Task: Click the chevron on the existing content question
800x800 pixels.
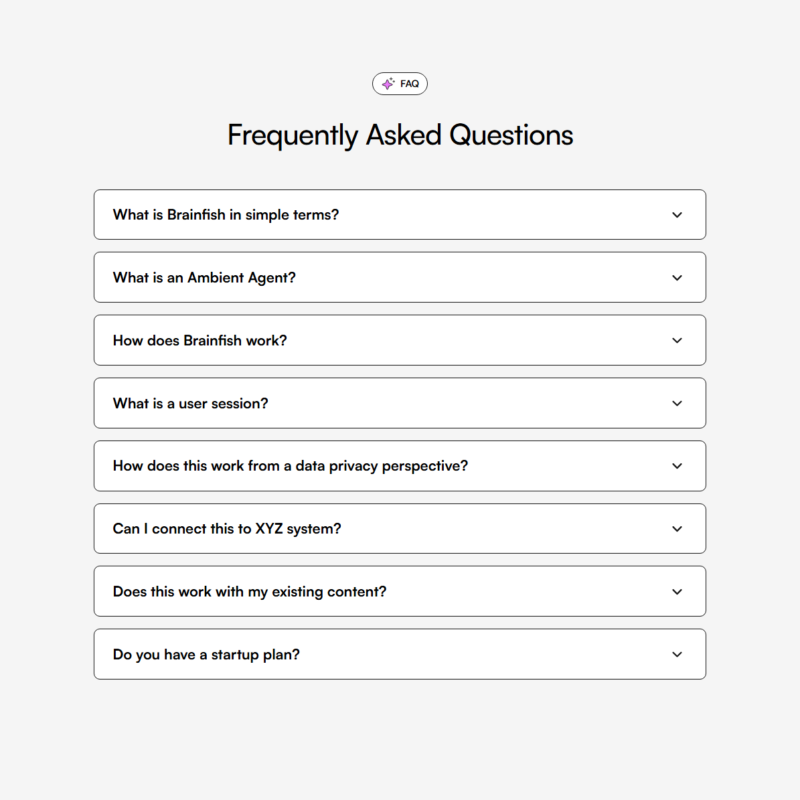Action: coord(677,592)
